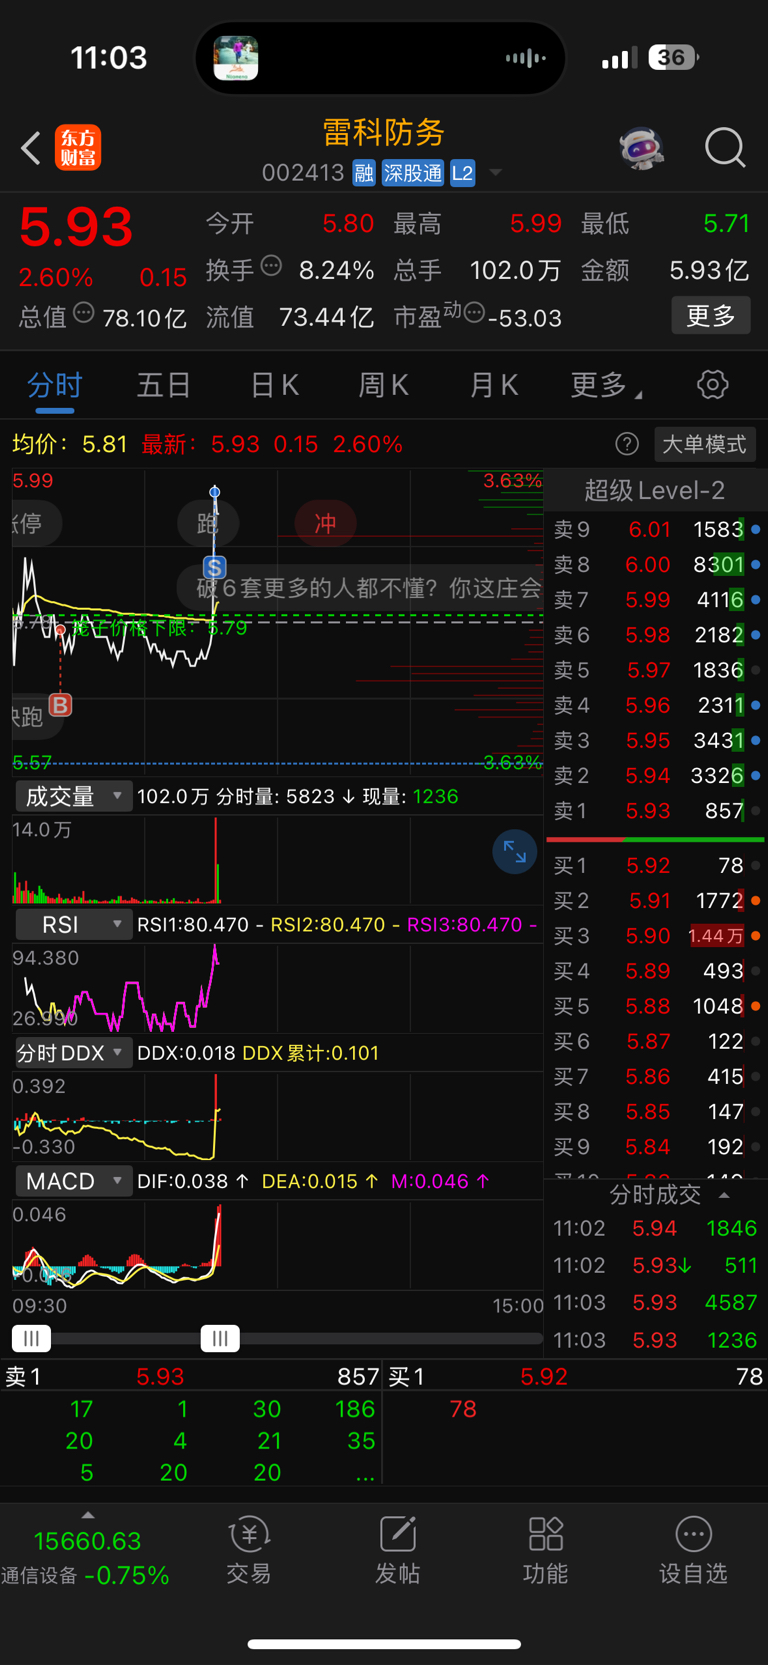This screenshot has width=769, height=1665.
Task: Expand chart with fullscreen arrows icon
Action: click(515, 852)
